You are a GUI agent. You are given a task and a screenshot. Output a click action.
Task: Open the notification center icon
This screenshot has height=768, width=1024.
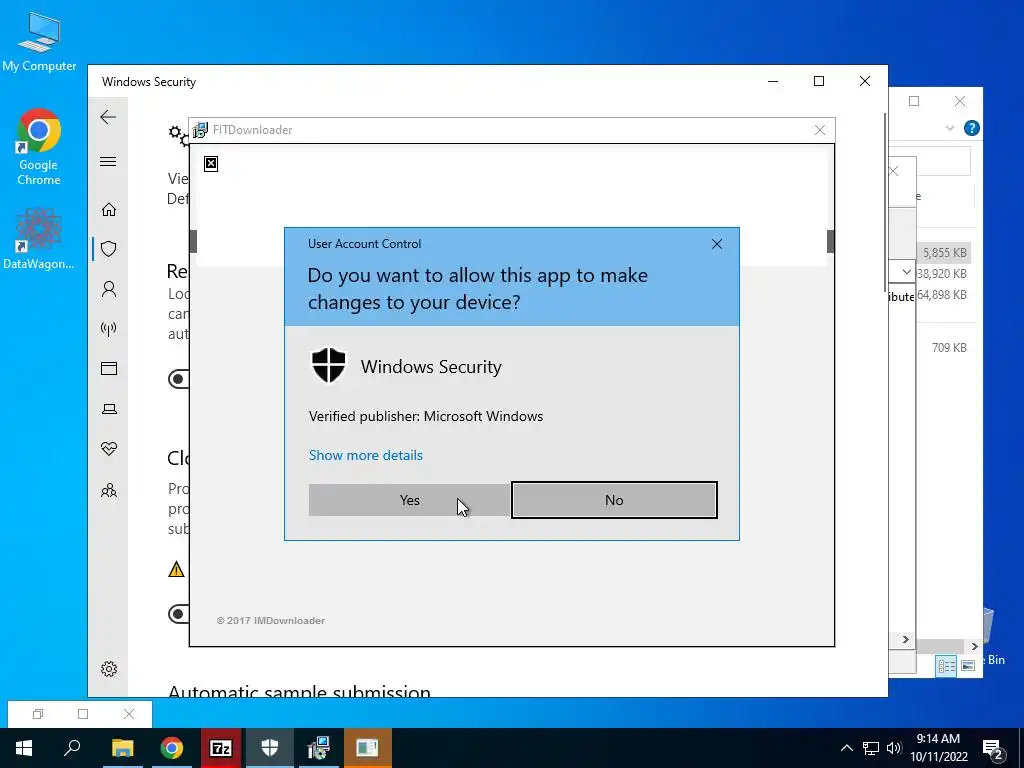point(993,749)
